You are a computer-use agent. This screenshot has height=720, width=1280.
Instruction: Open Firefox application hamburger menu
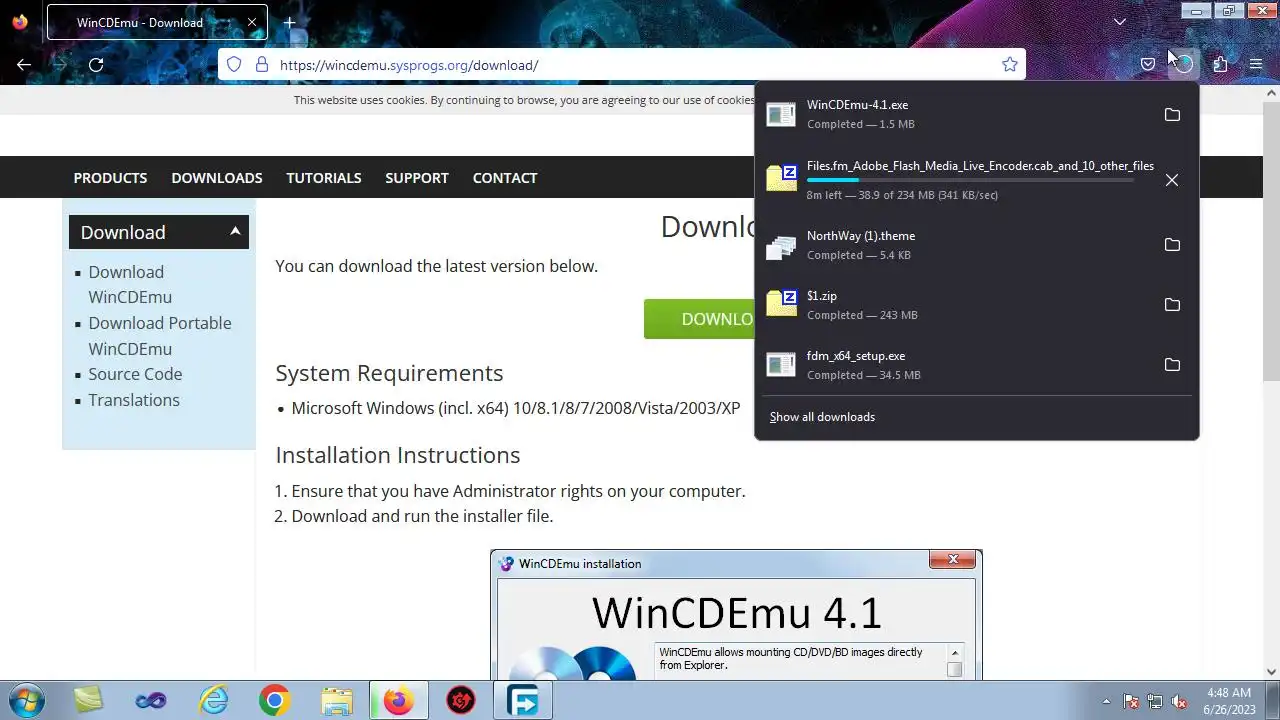(x=1256, y=65)
